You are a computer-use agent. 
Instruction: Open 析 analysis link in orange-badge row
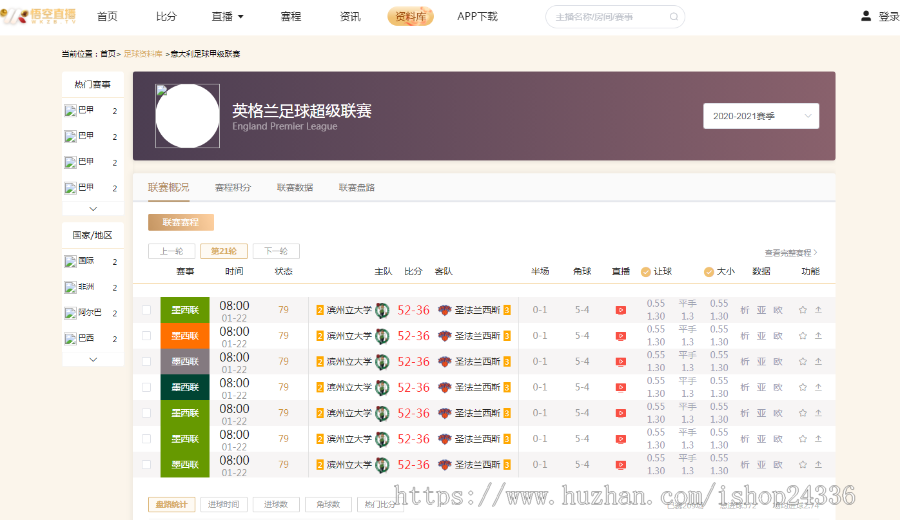pos(744,336)
